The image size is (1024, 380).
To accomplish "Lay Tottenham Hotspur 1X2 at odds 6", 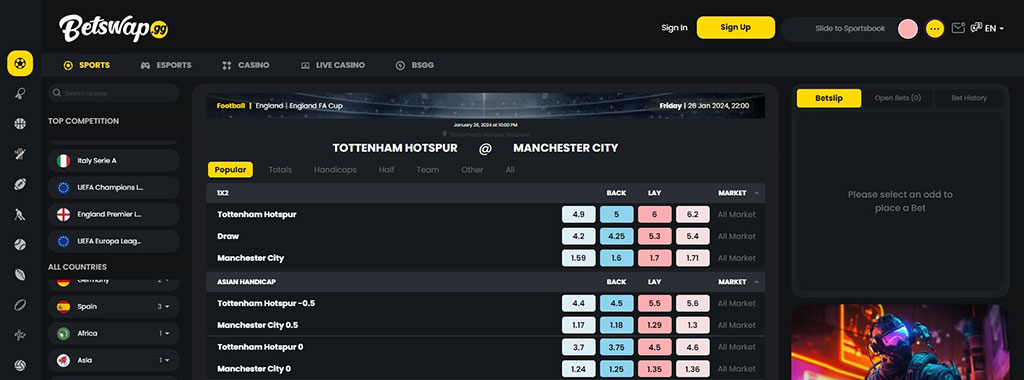I will pos(654,214).
